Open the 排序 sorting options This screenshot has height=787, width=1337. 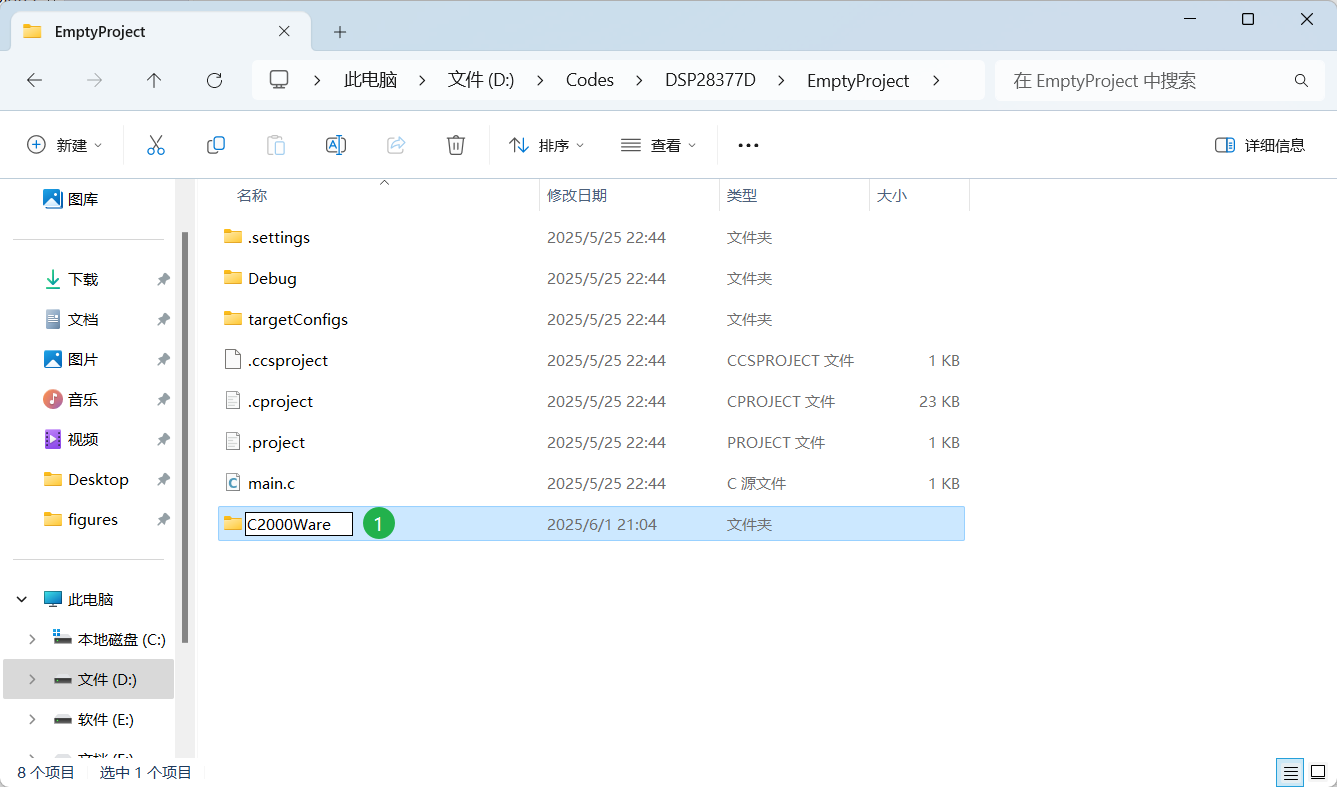pos(546,144)
